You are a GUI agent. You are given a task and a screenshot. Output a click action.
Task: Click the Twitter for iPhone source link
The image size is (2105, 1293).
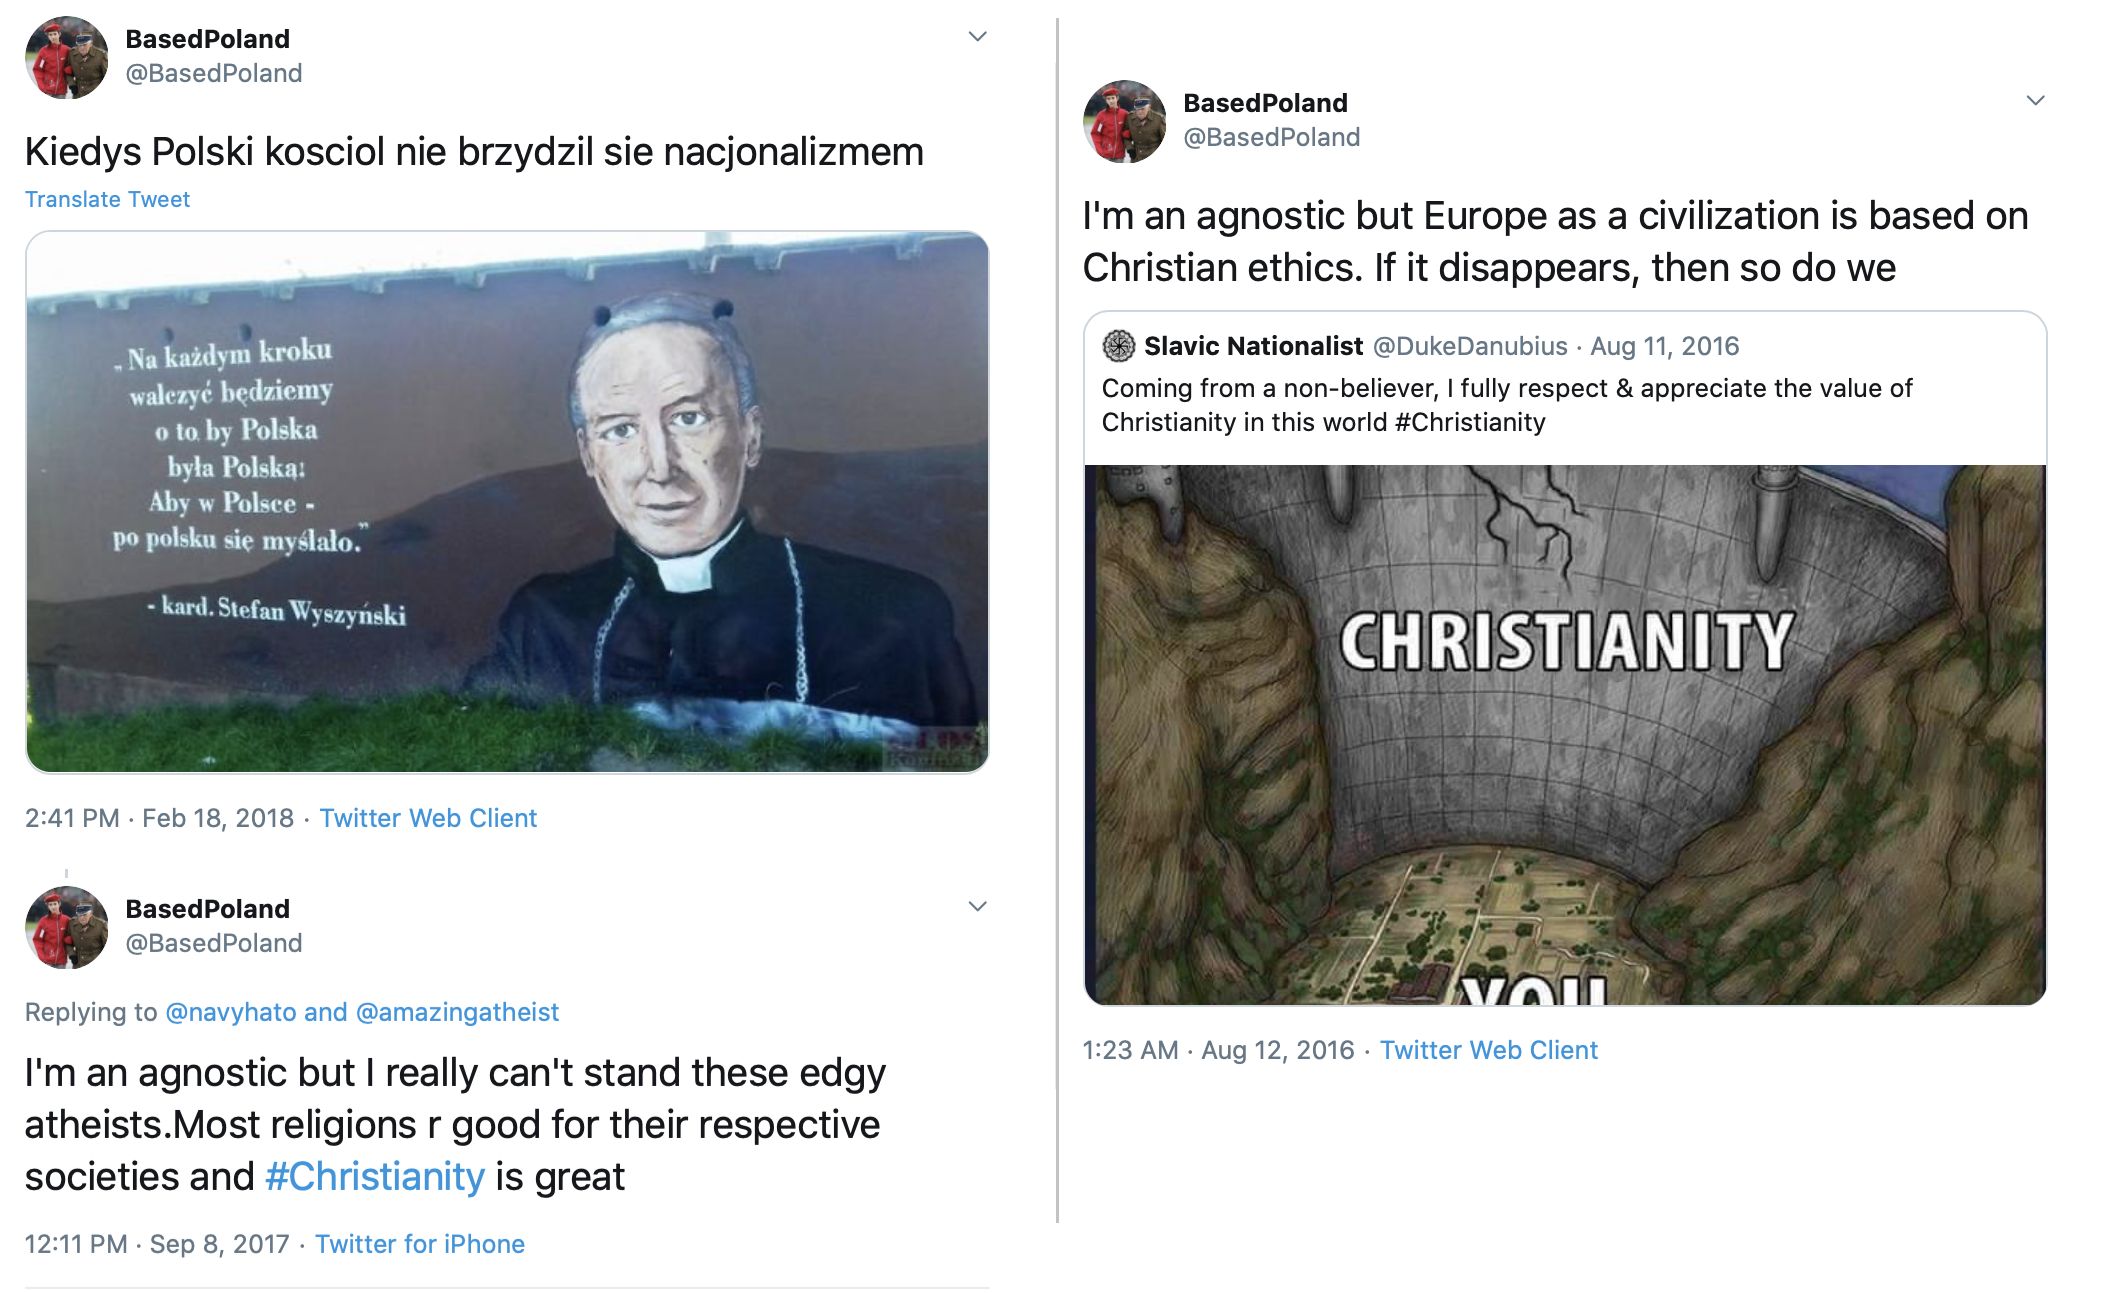(x=420, y=1244)
